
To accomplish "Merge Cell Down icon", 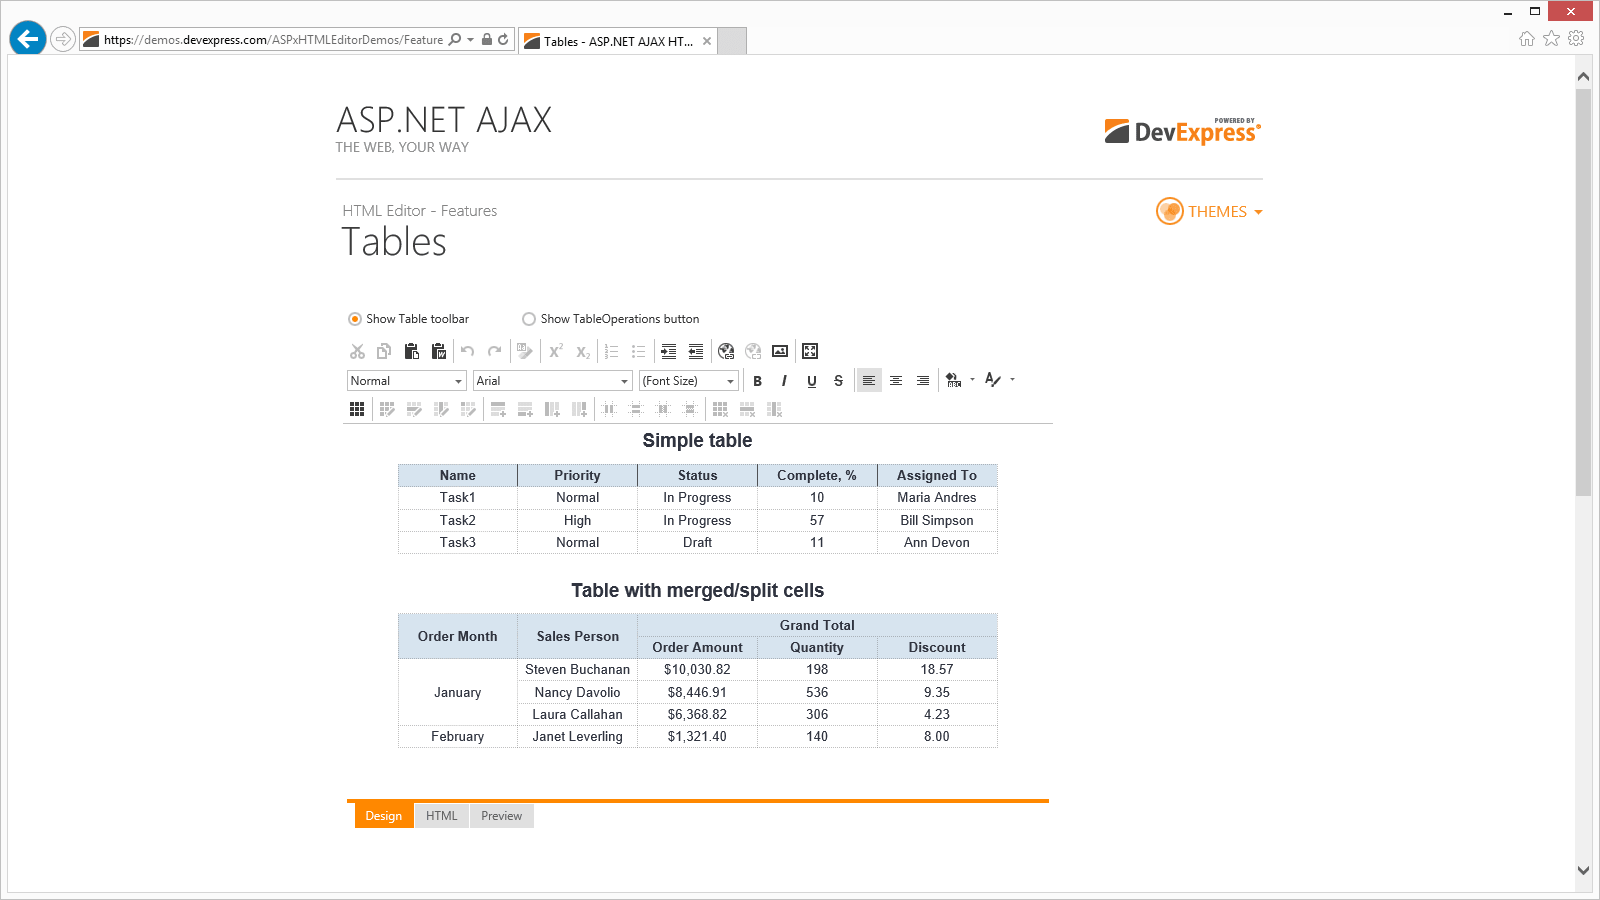I will point(690,409).
